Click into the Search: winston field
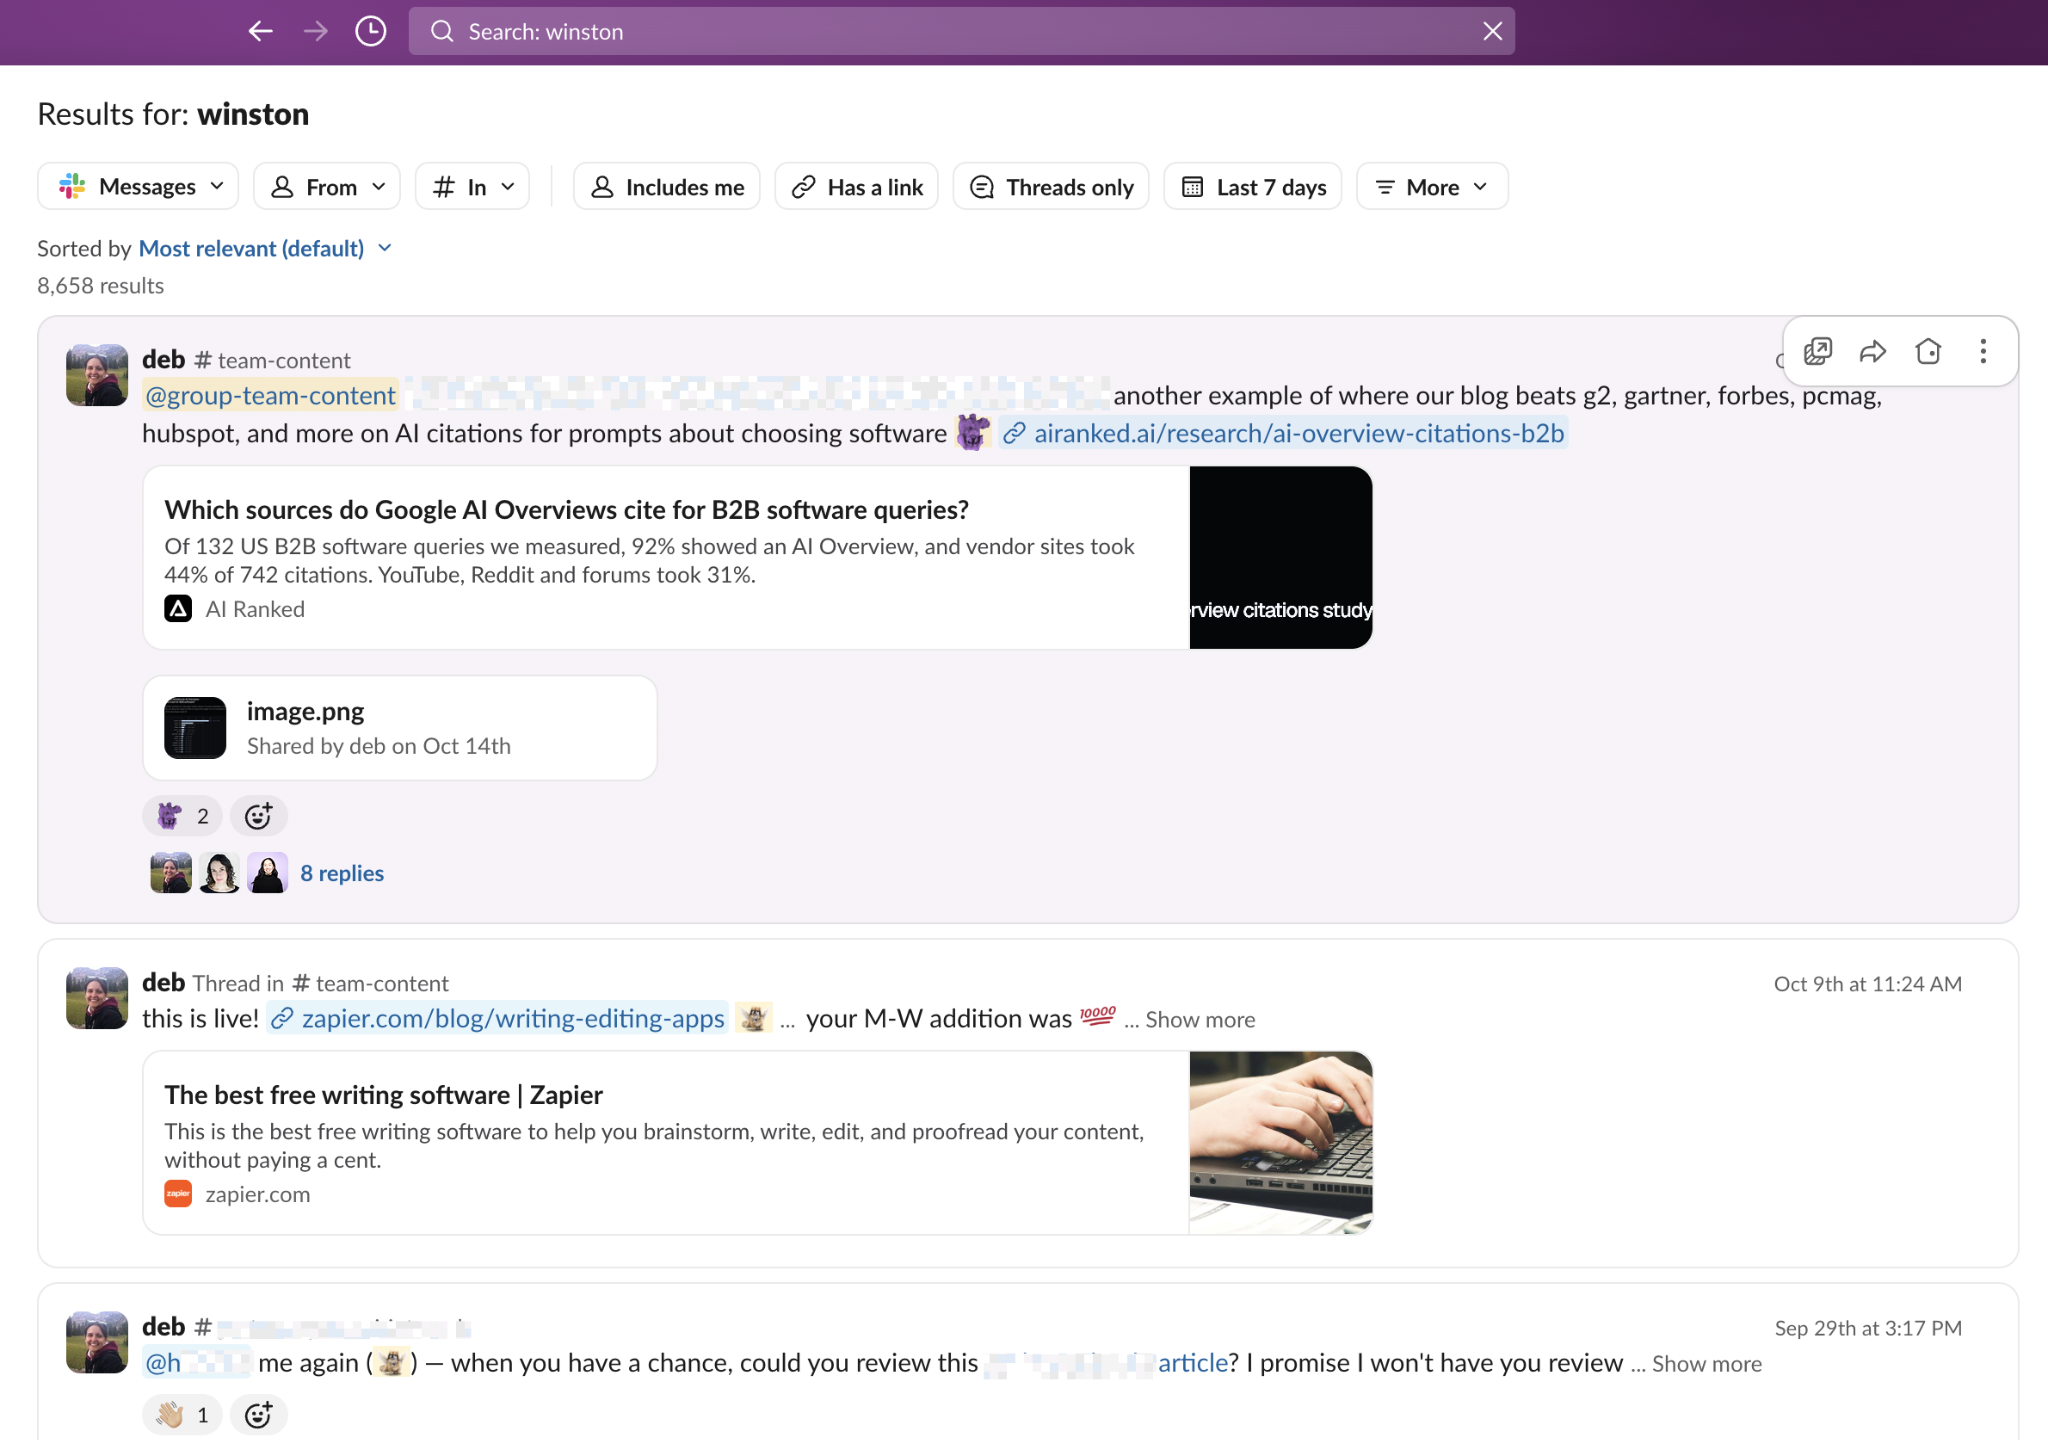 coord(961,31)
